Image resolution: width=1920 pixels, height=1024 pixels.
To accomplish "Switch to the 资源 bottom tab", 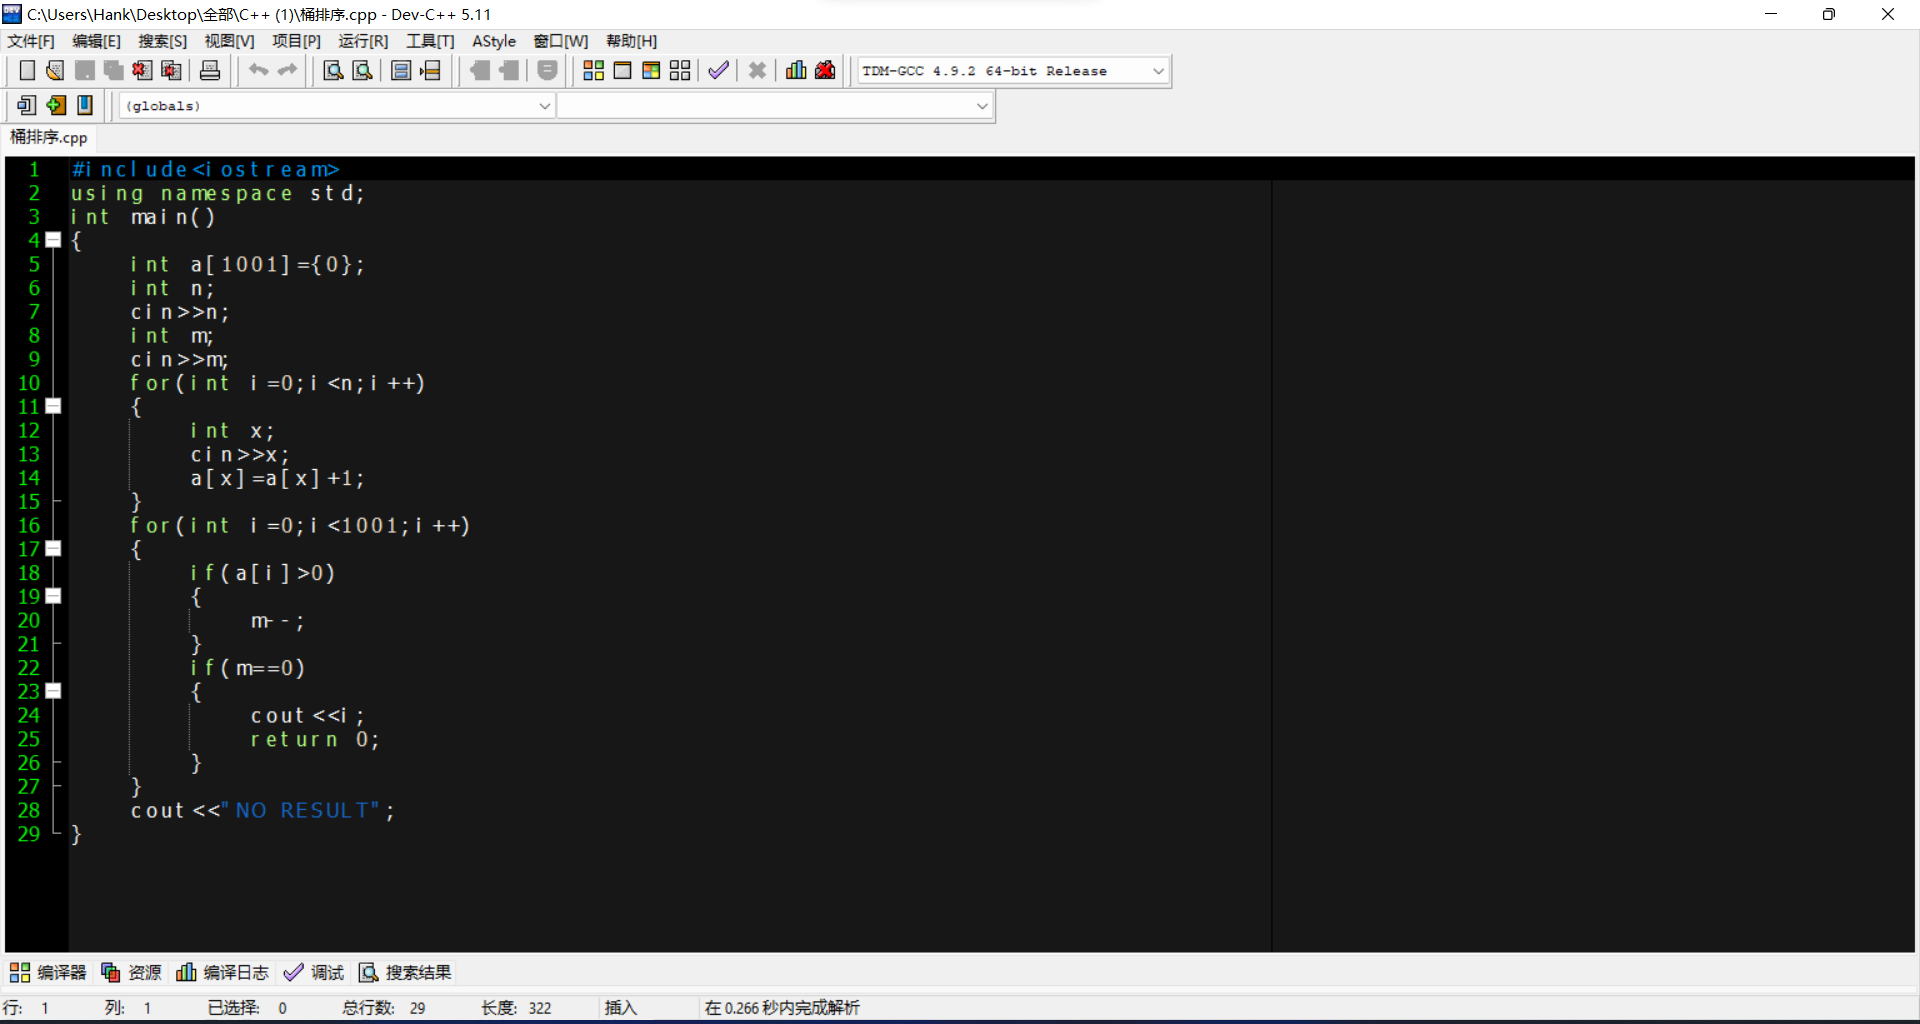I will tap(132, 972).
